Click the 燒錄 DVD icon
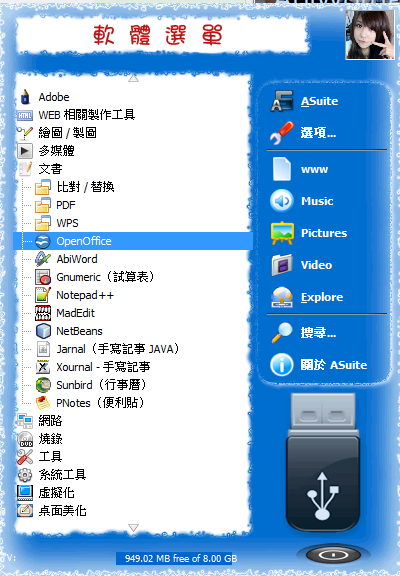Screen dimensions: 400x576 25,439
